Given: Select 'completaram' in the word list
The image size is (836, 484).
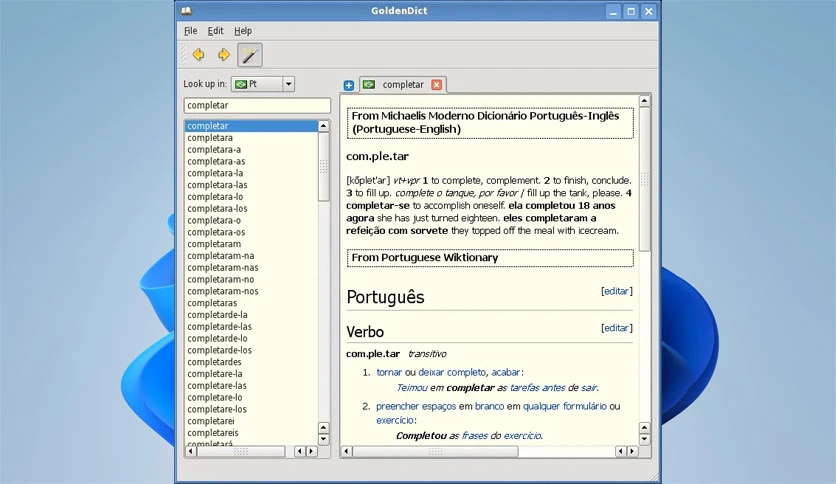Looking at the screenshot, I should tap(251, 244).
